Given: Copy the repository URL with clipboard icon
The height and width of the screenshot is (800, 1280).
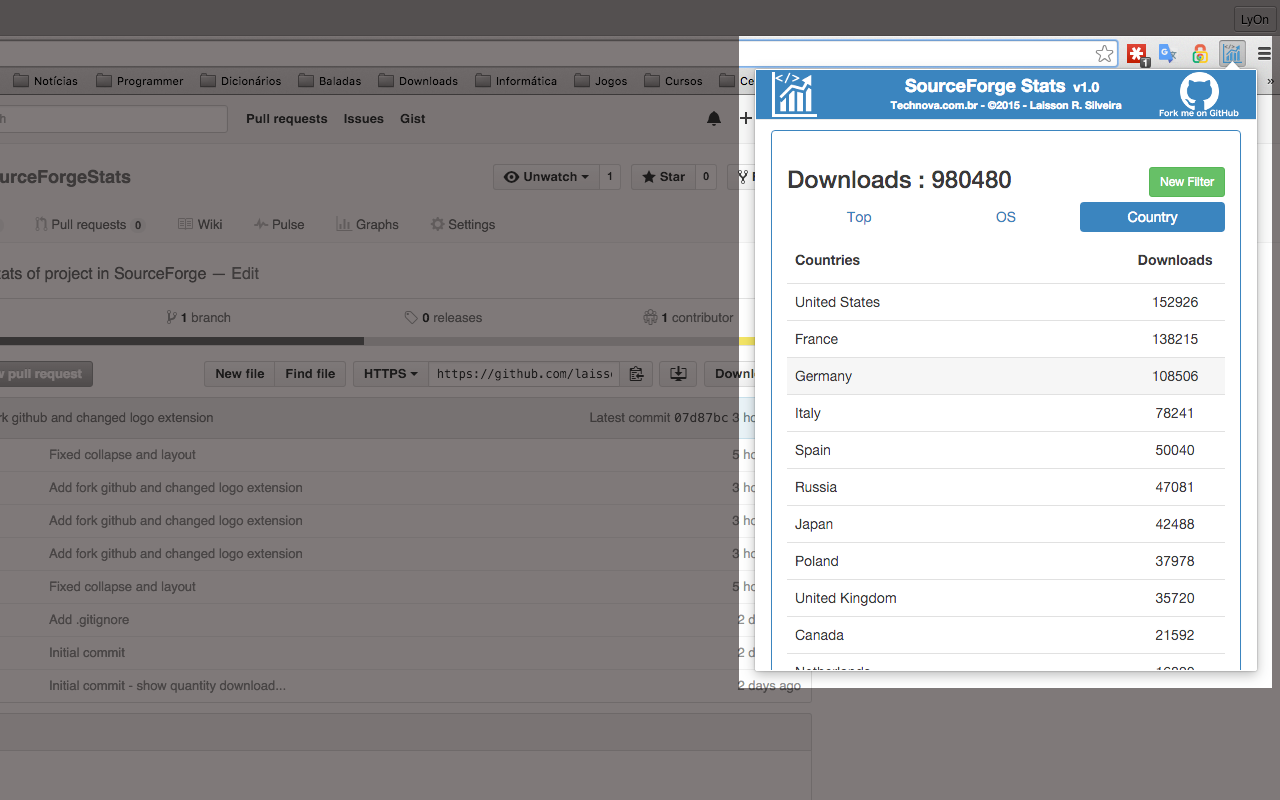Looking at the screenshot, I should tap(636, 373).
